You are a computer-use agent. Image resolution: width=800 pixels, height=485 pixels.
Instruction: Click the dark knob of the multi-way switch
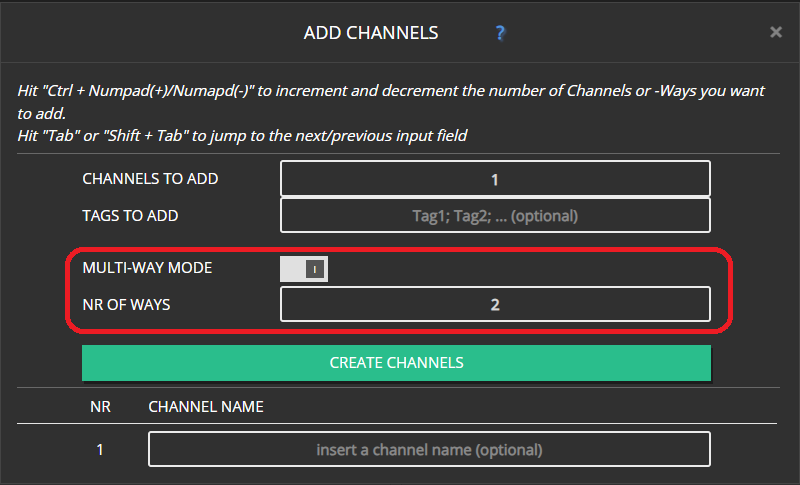coord(315,269)
